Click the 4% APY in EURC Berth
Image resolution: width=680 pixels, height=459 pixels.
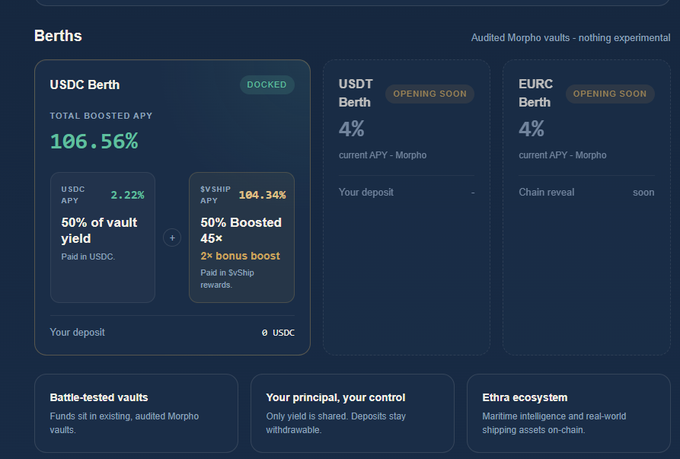click(x=532, y=129)
